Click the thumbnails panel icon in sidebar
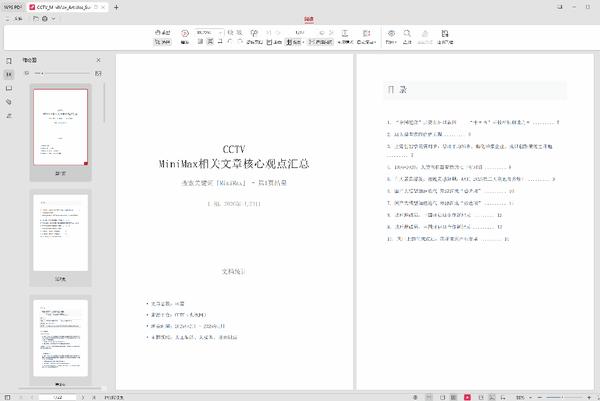Screen dimensions: 600x401 click(8, 75)
